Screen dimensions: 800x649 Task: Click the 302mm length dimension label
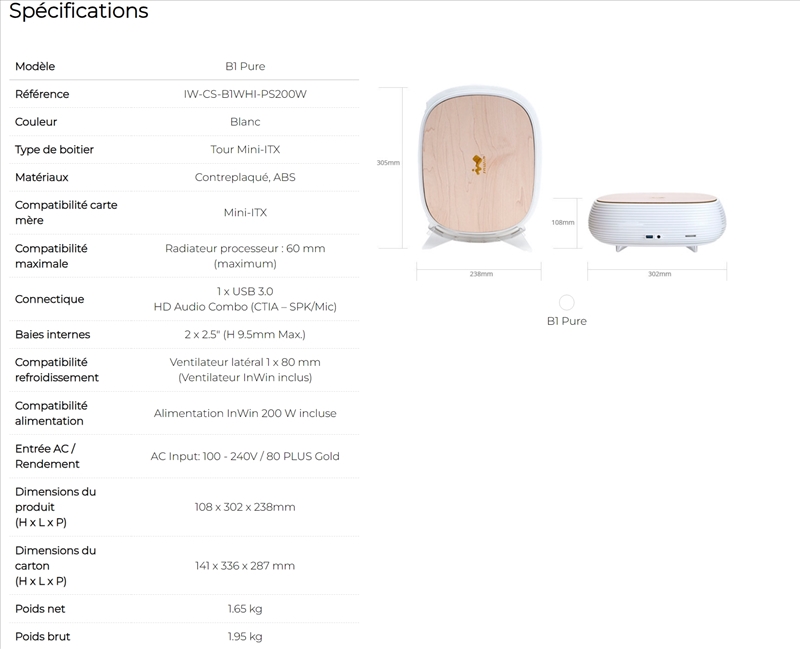point(660,273)
